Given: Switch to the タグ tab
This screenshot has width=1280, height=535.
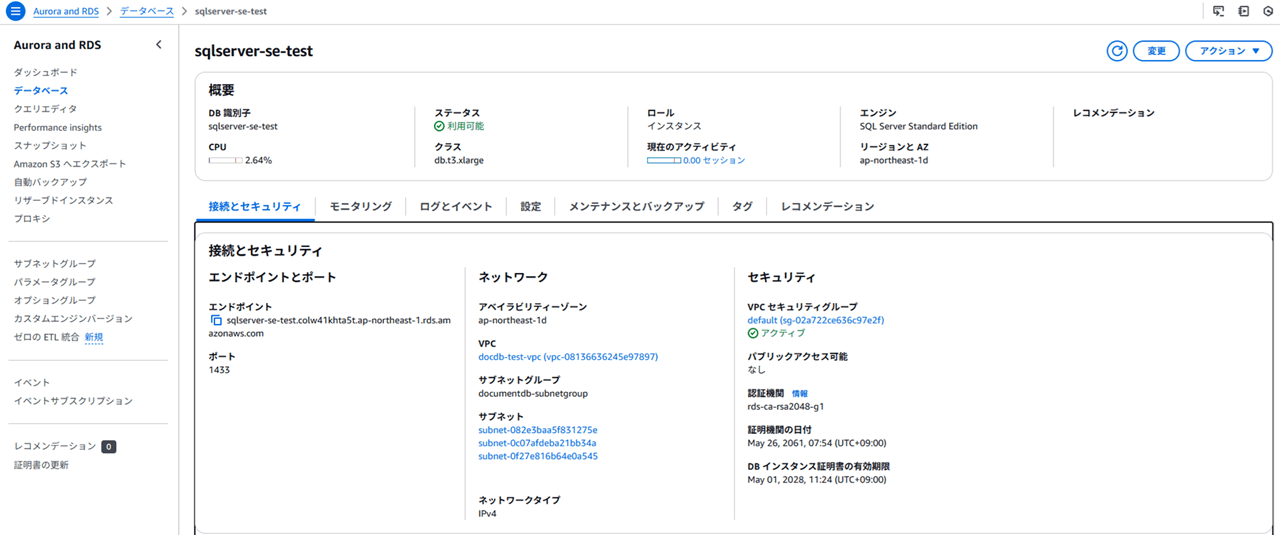Looking at the screenshot, I should tap(742, 206).
